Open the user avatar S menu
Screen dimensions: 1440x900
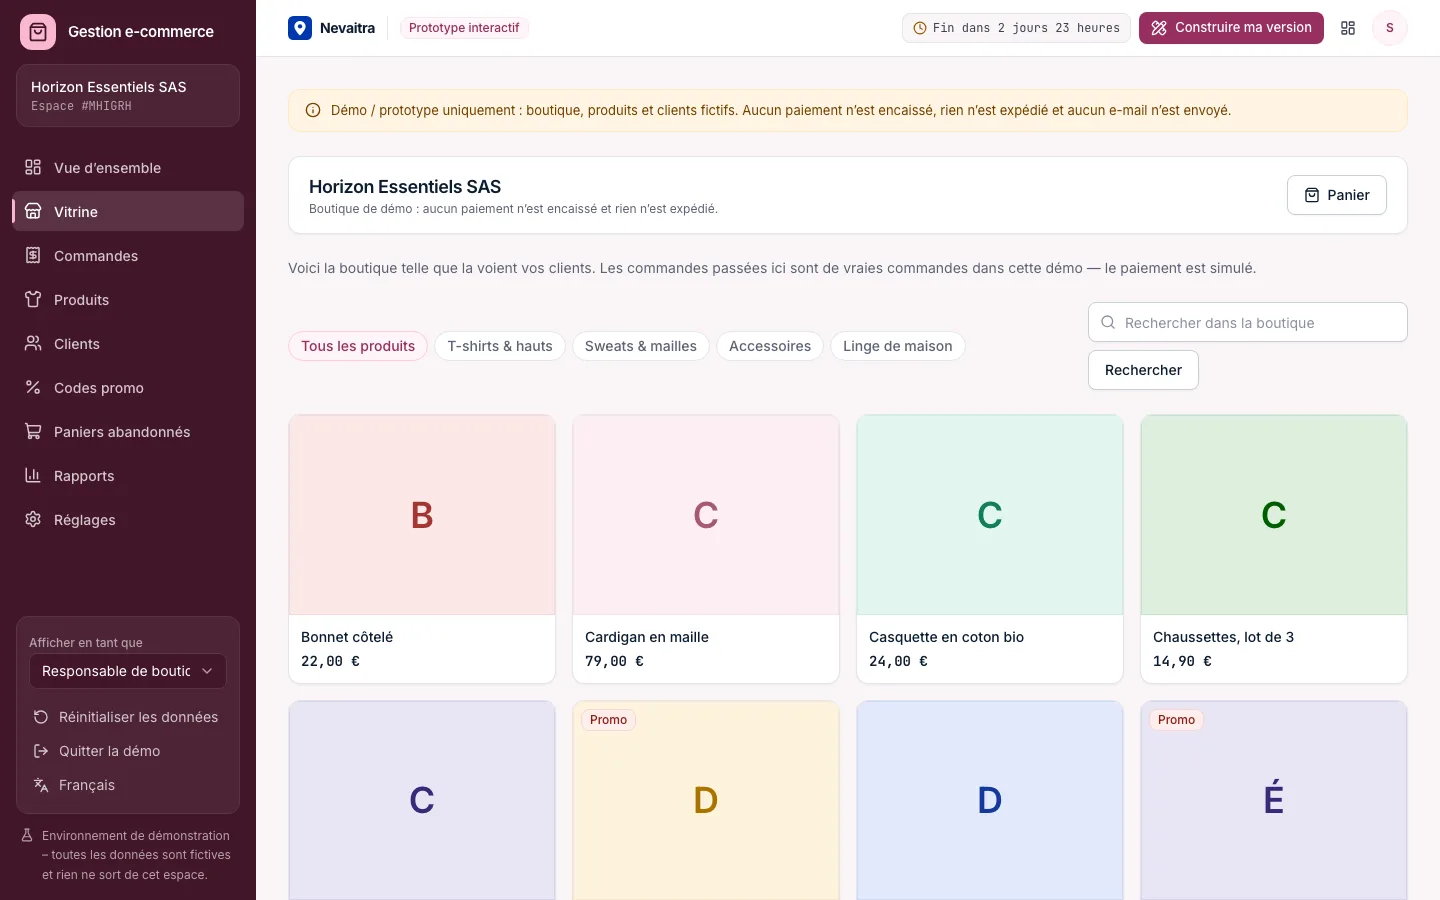click(1389, 28)
